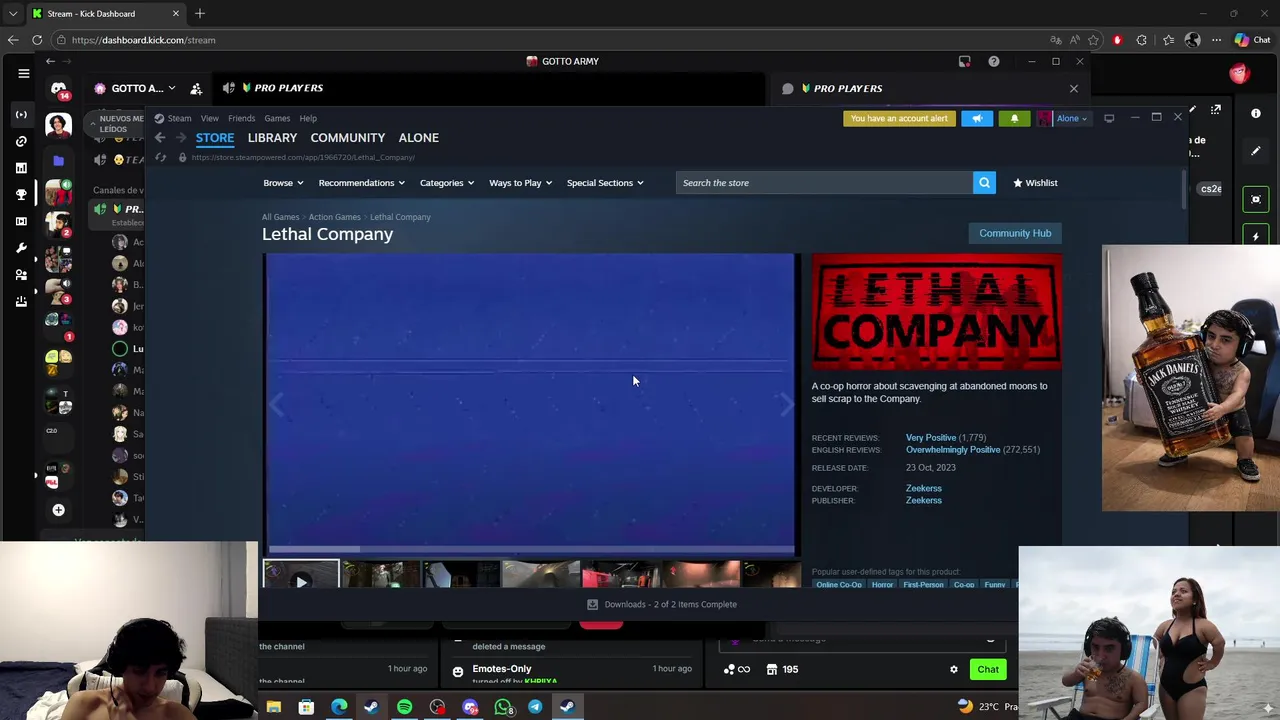Screen dimensions: 1280x720
Task: Switch to Steam STORE tab
Action: point(215,138)
